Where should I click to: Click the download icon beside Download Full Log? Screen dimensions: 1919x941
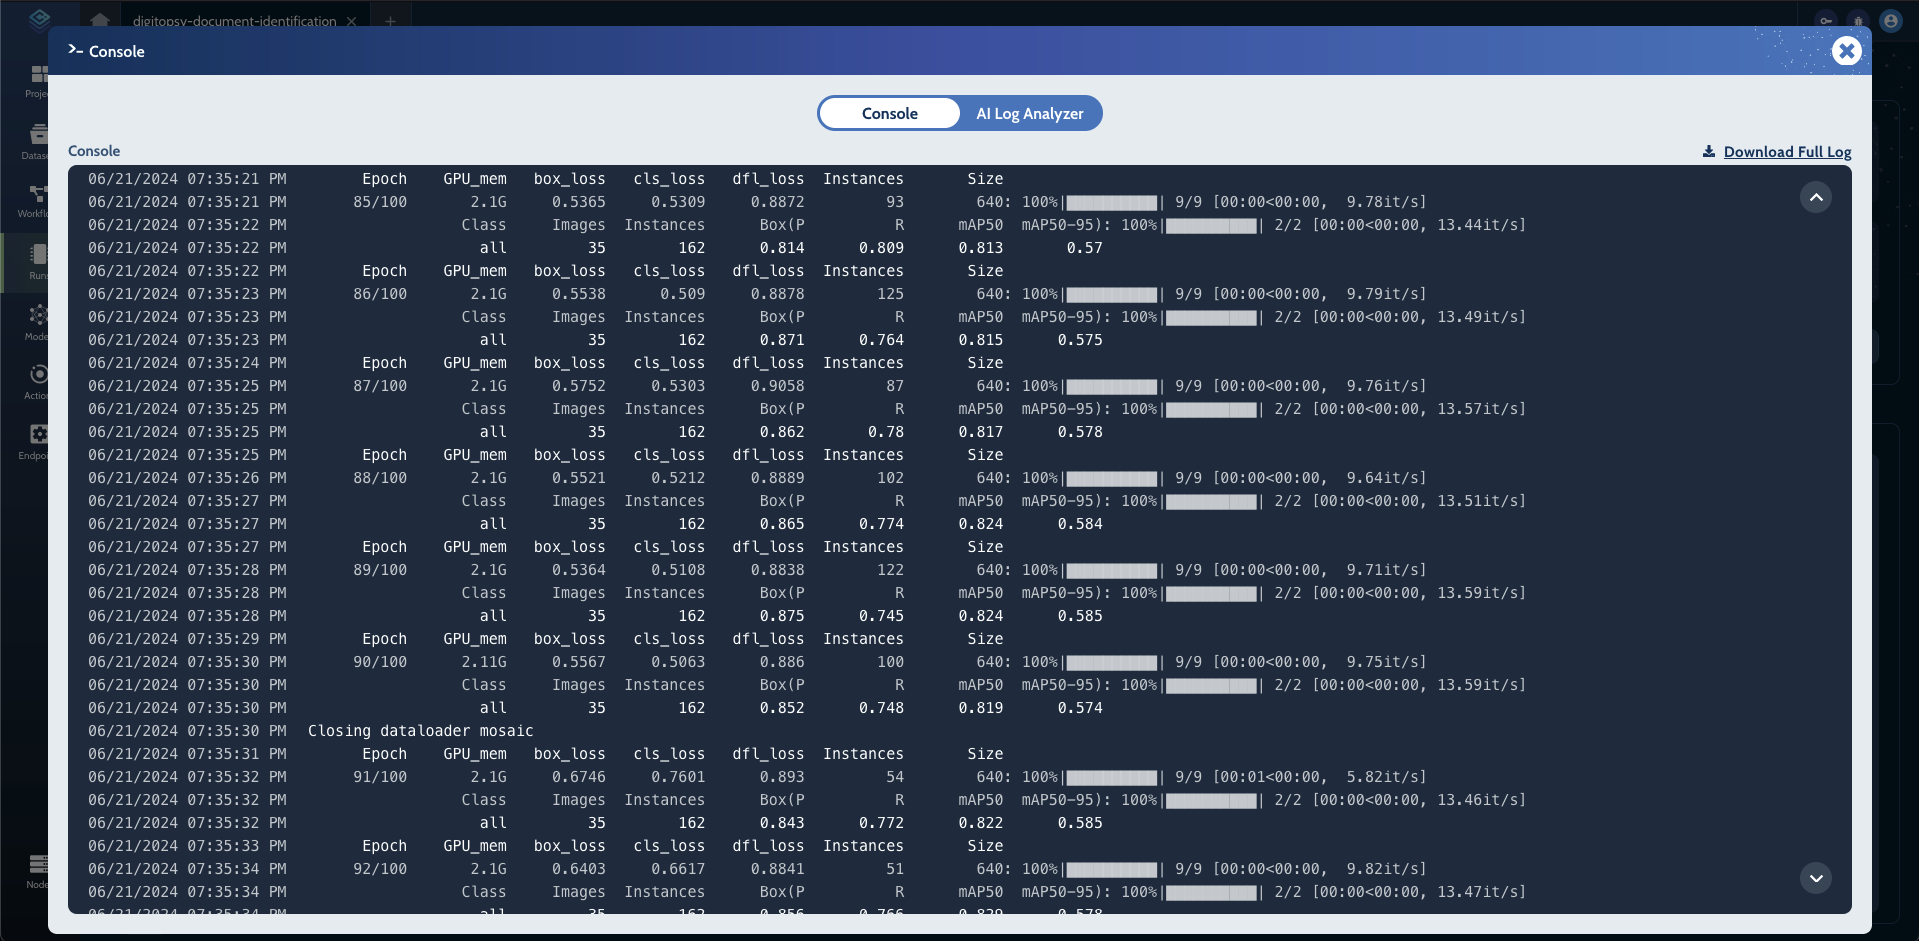point(1708,152)
